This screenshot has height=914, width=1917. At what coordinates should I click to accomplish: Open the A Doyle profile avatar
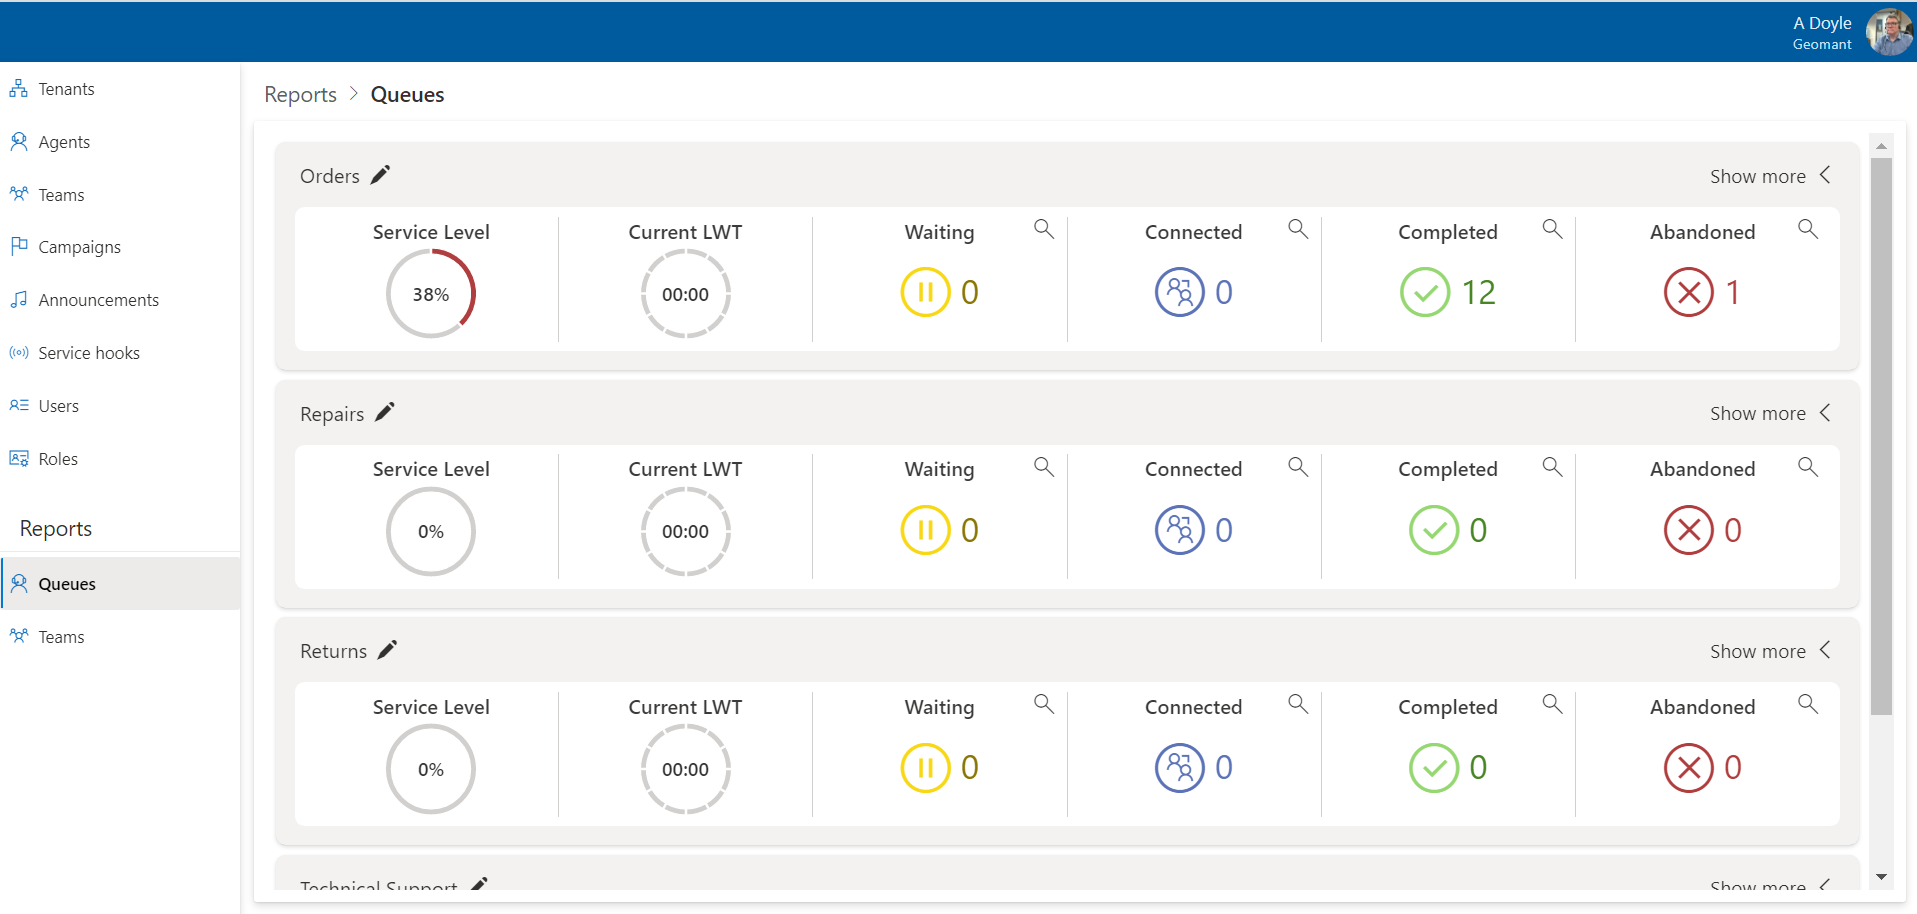point(1889,31)
